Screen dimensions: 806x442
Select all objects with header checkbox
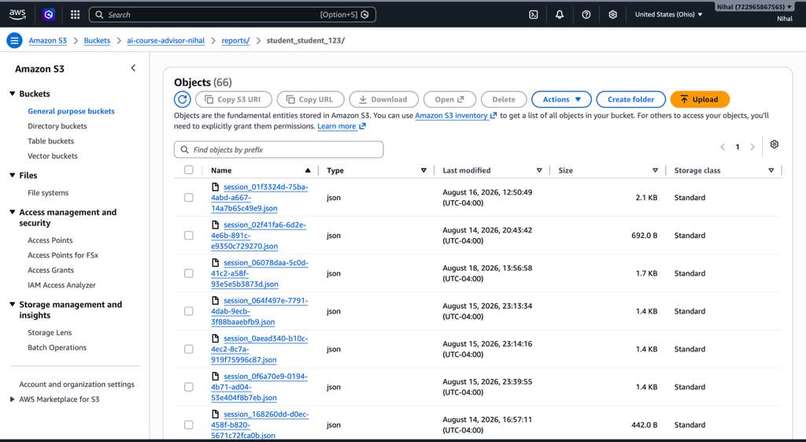(x=189, y=170)
